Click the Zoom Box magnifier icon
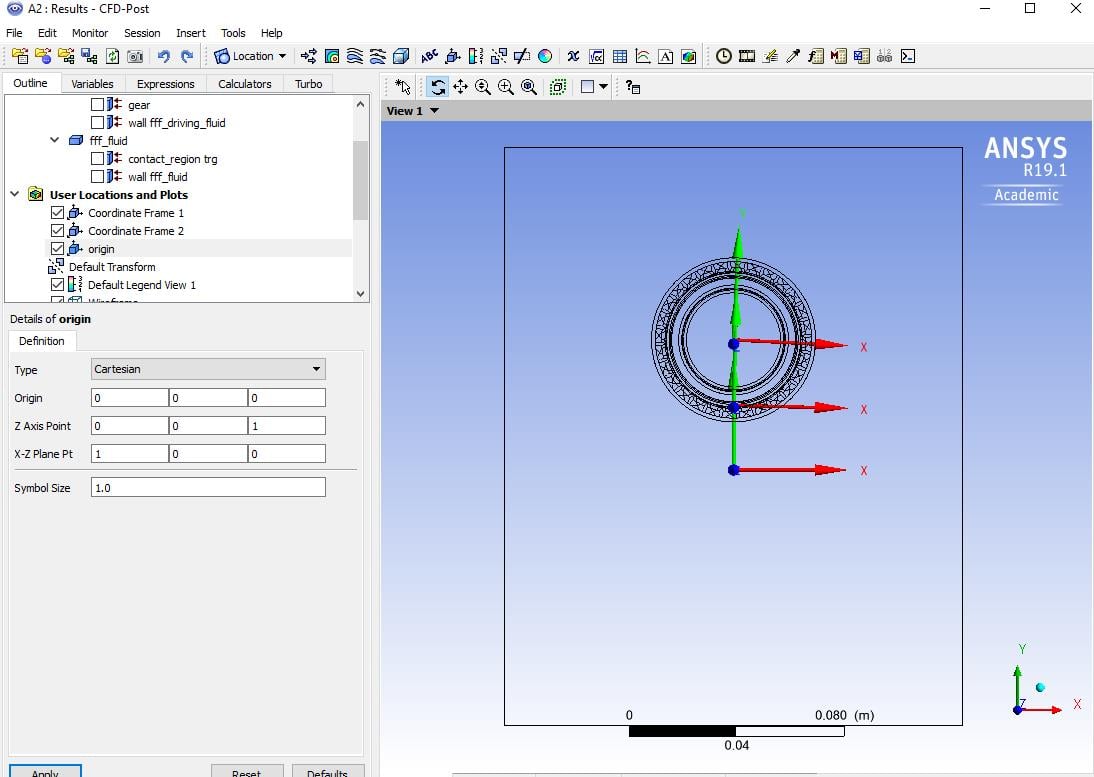Viewport: 1094px width, 777px height. (506, 87)
